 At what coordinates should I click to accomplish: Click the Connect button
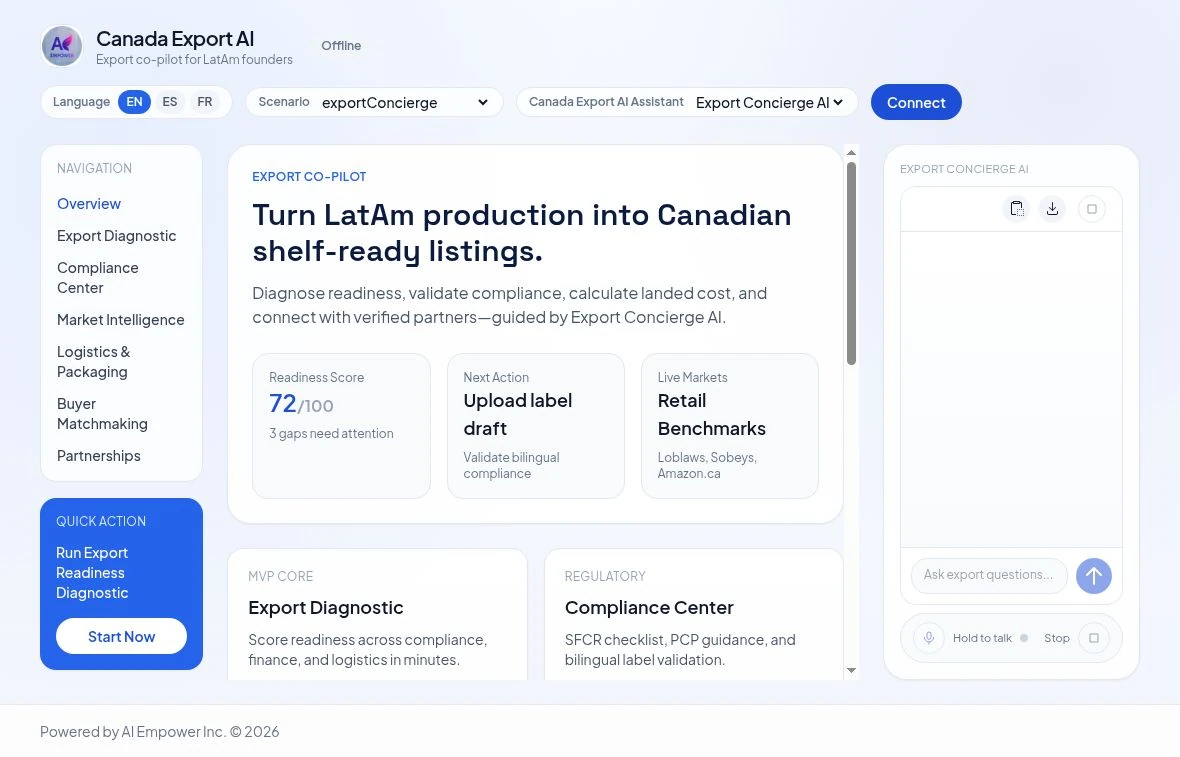(x=916, y=102)
